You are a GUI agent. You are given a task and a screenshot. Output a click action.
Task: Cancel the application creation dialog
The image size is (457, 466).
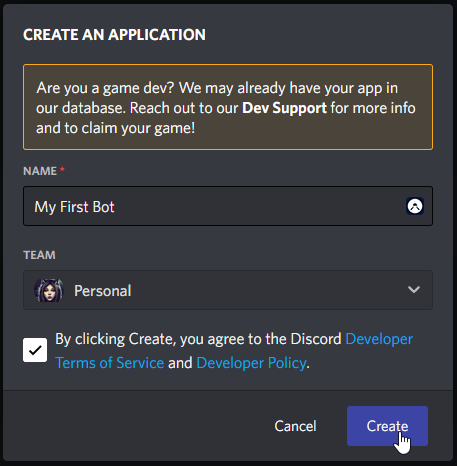[x=295, y=426]
